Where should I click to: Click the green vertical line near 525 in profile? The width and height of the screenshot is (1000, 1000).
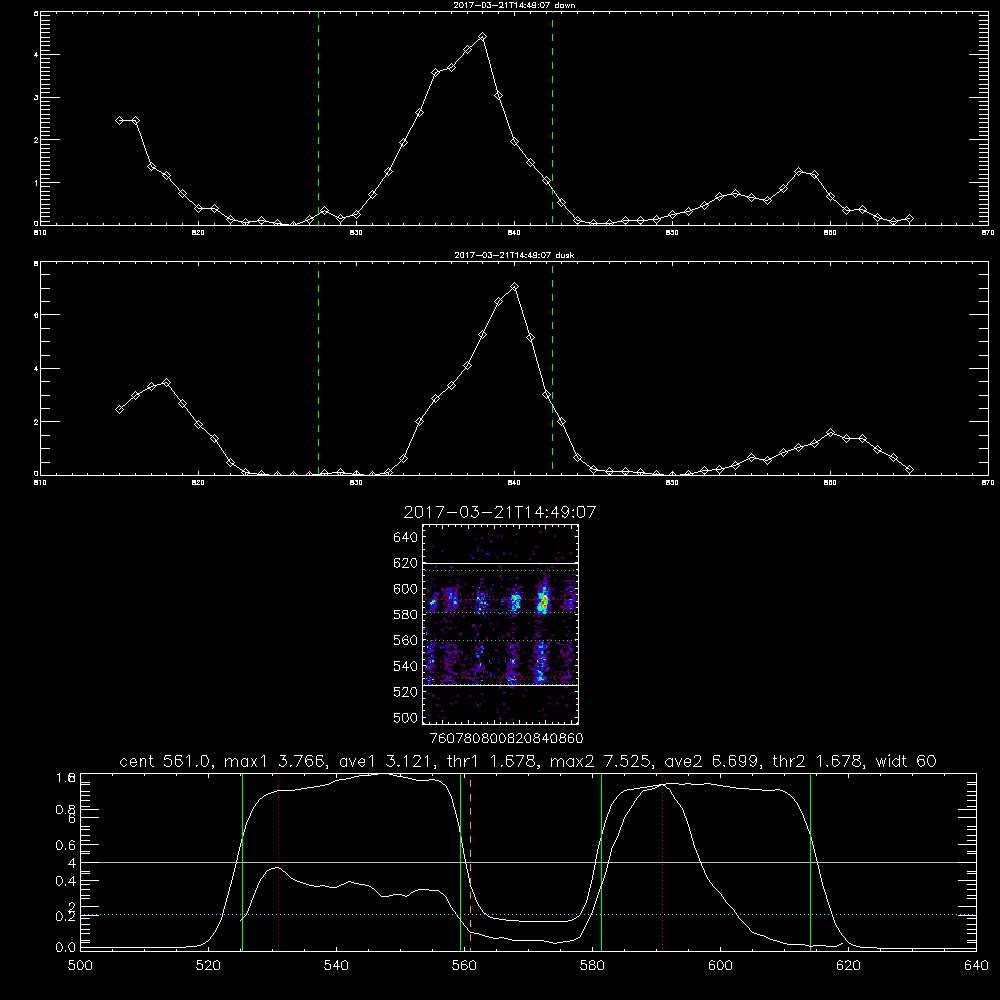[x=242, y=862]
